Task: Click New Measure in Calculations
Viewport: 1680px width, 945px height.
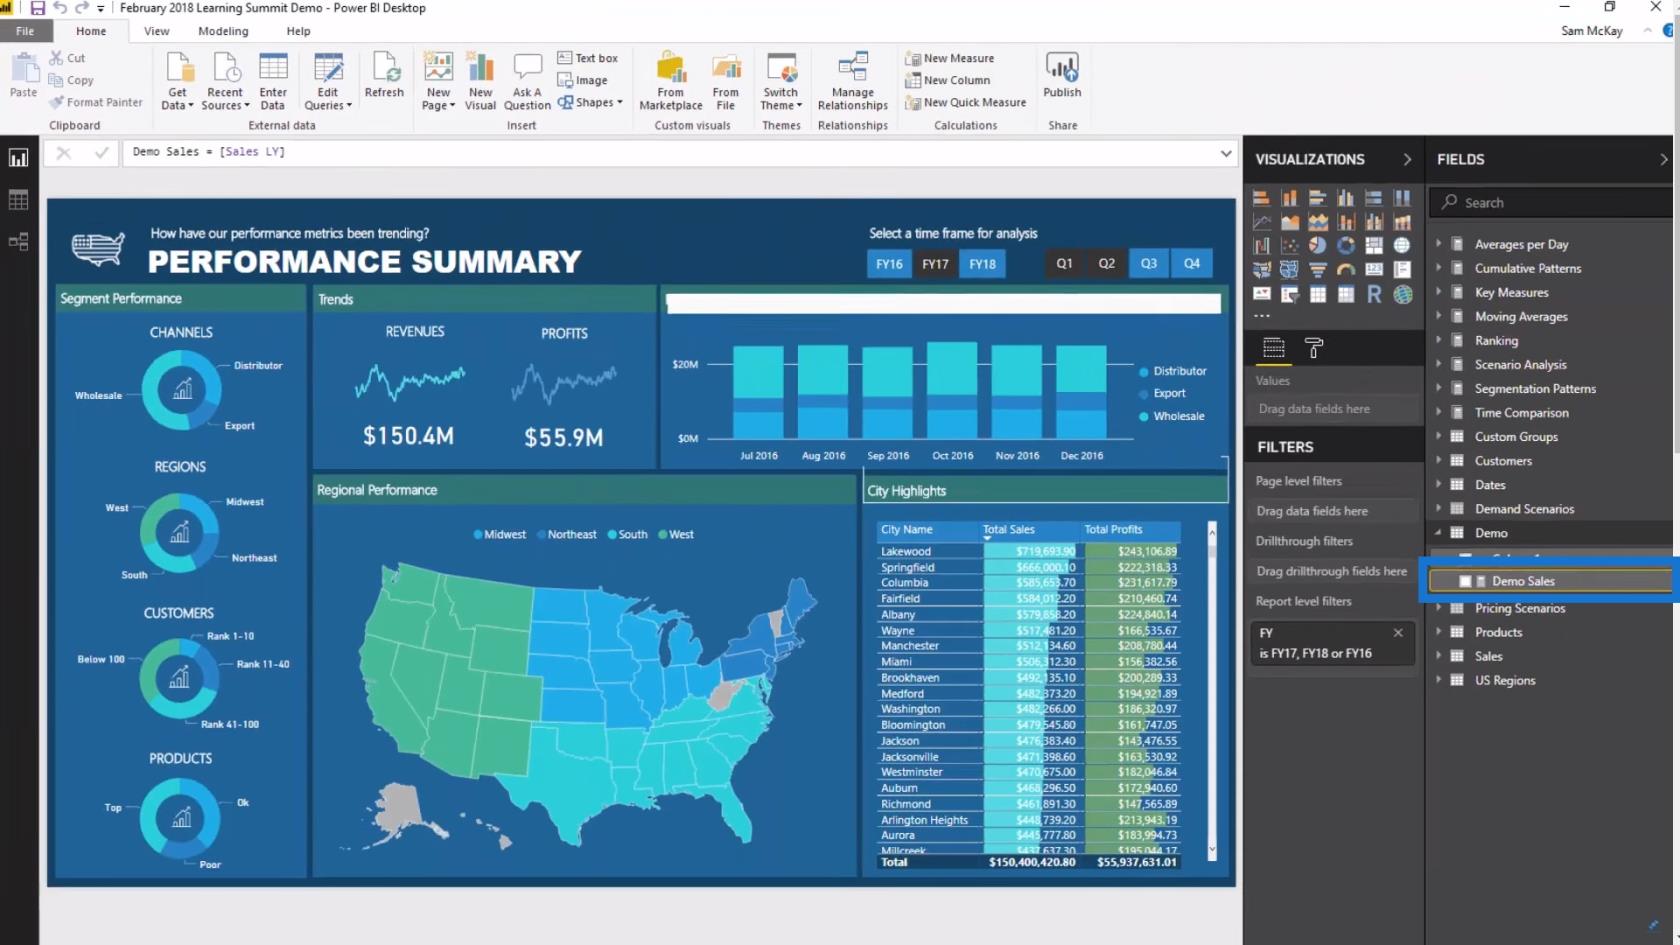Action: (x=949, y=58)
